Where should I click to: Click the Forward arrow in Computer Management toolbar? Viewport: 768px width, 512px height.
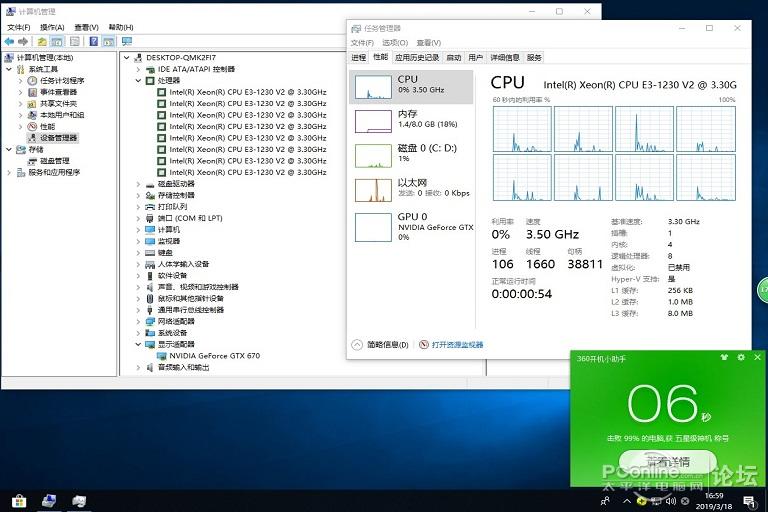click(x=23, y=42)
